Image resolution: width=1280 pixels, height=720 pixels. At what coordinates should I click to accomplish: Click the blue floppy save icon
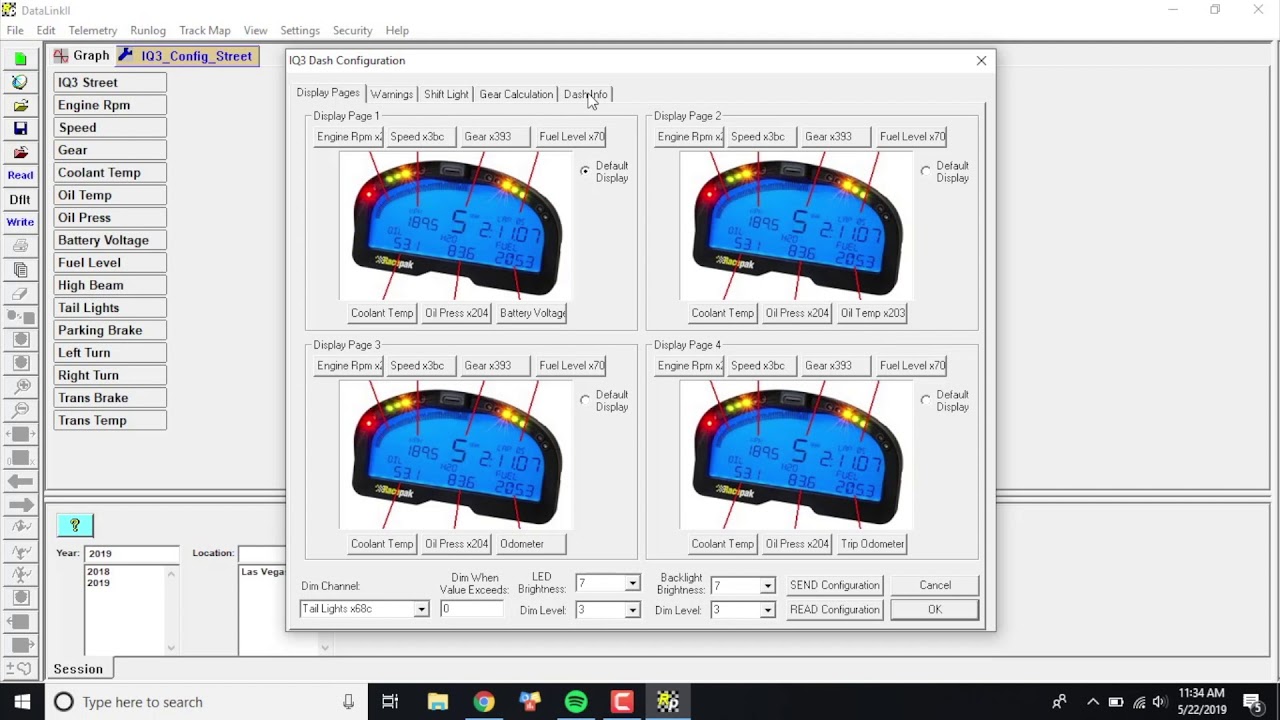(20, 128)
